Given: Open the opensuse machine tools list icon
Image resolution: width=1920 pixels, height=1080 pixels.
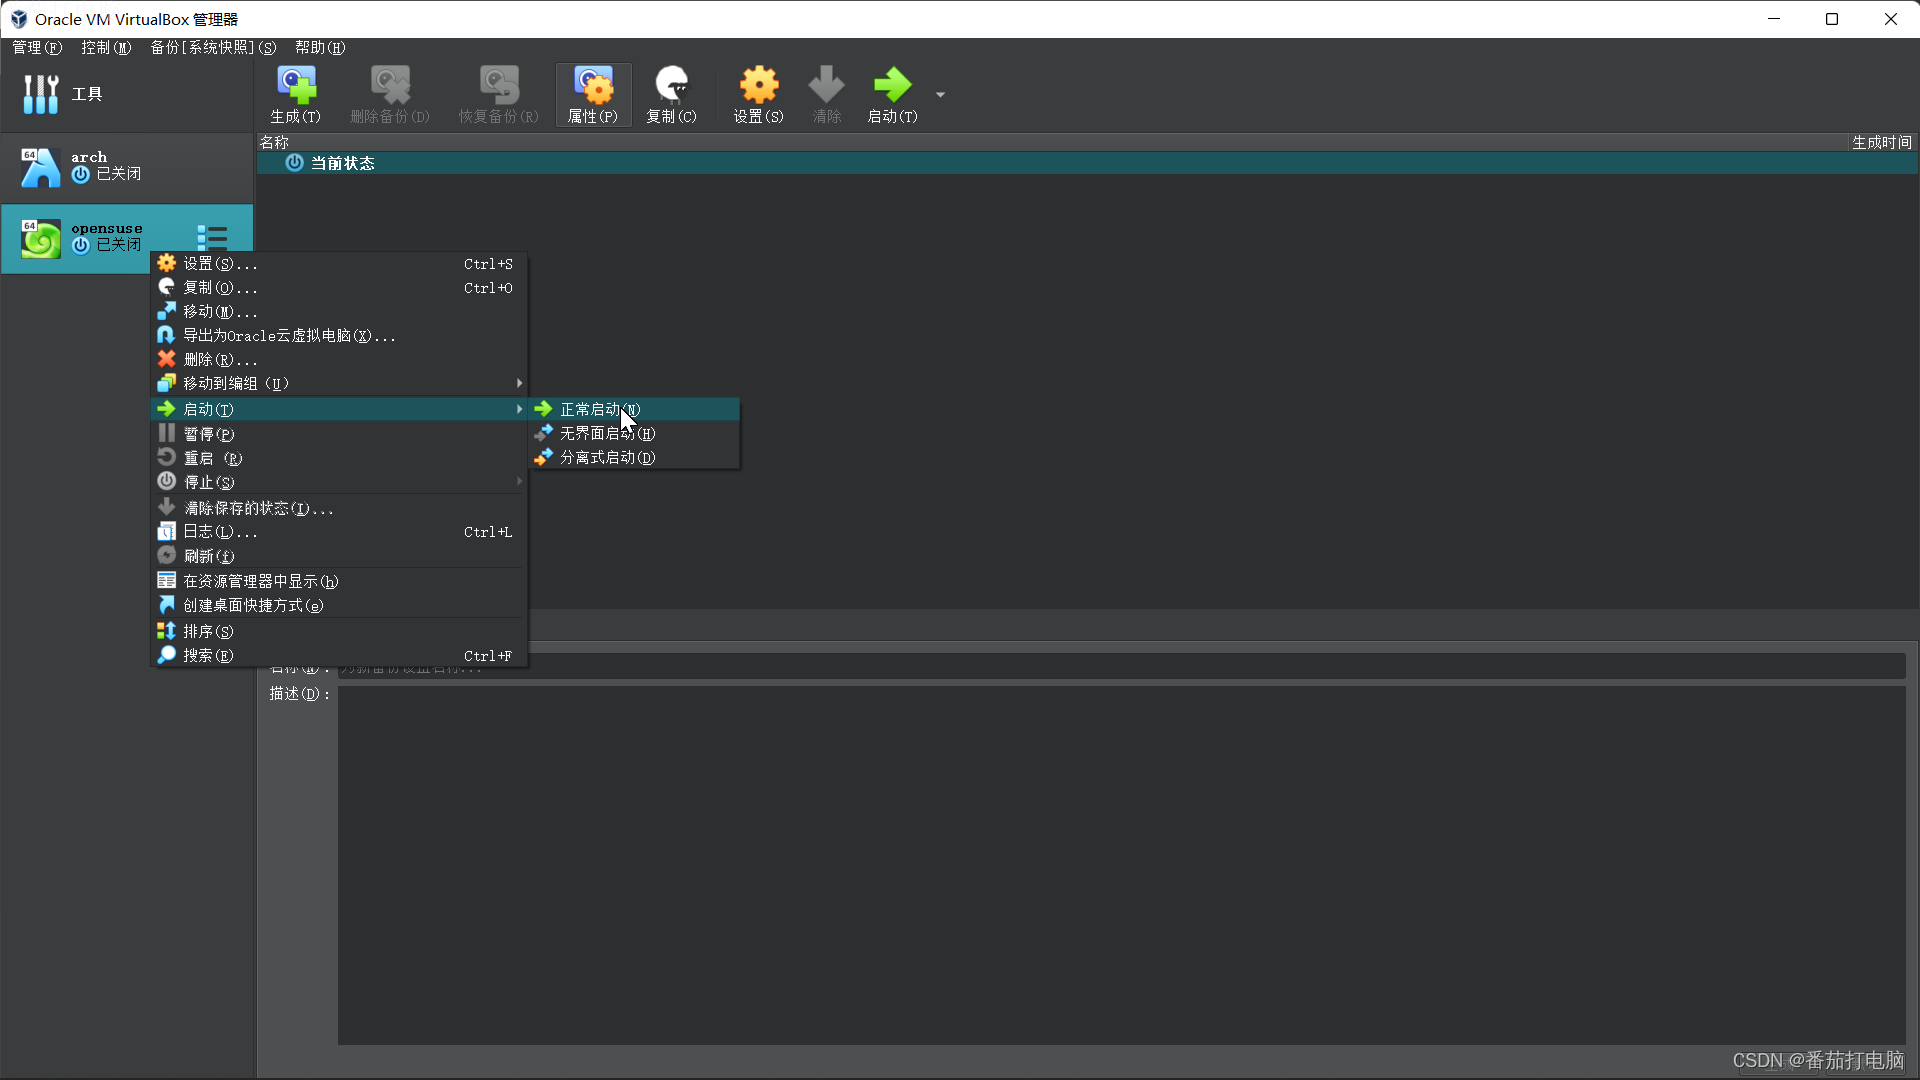Looking at the screenshot, I should pyautogui.click(x=212, y=237).
